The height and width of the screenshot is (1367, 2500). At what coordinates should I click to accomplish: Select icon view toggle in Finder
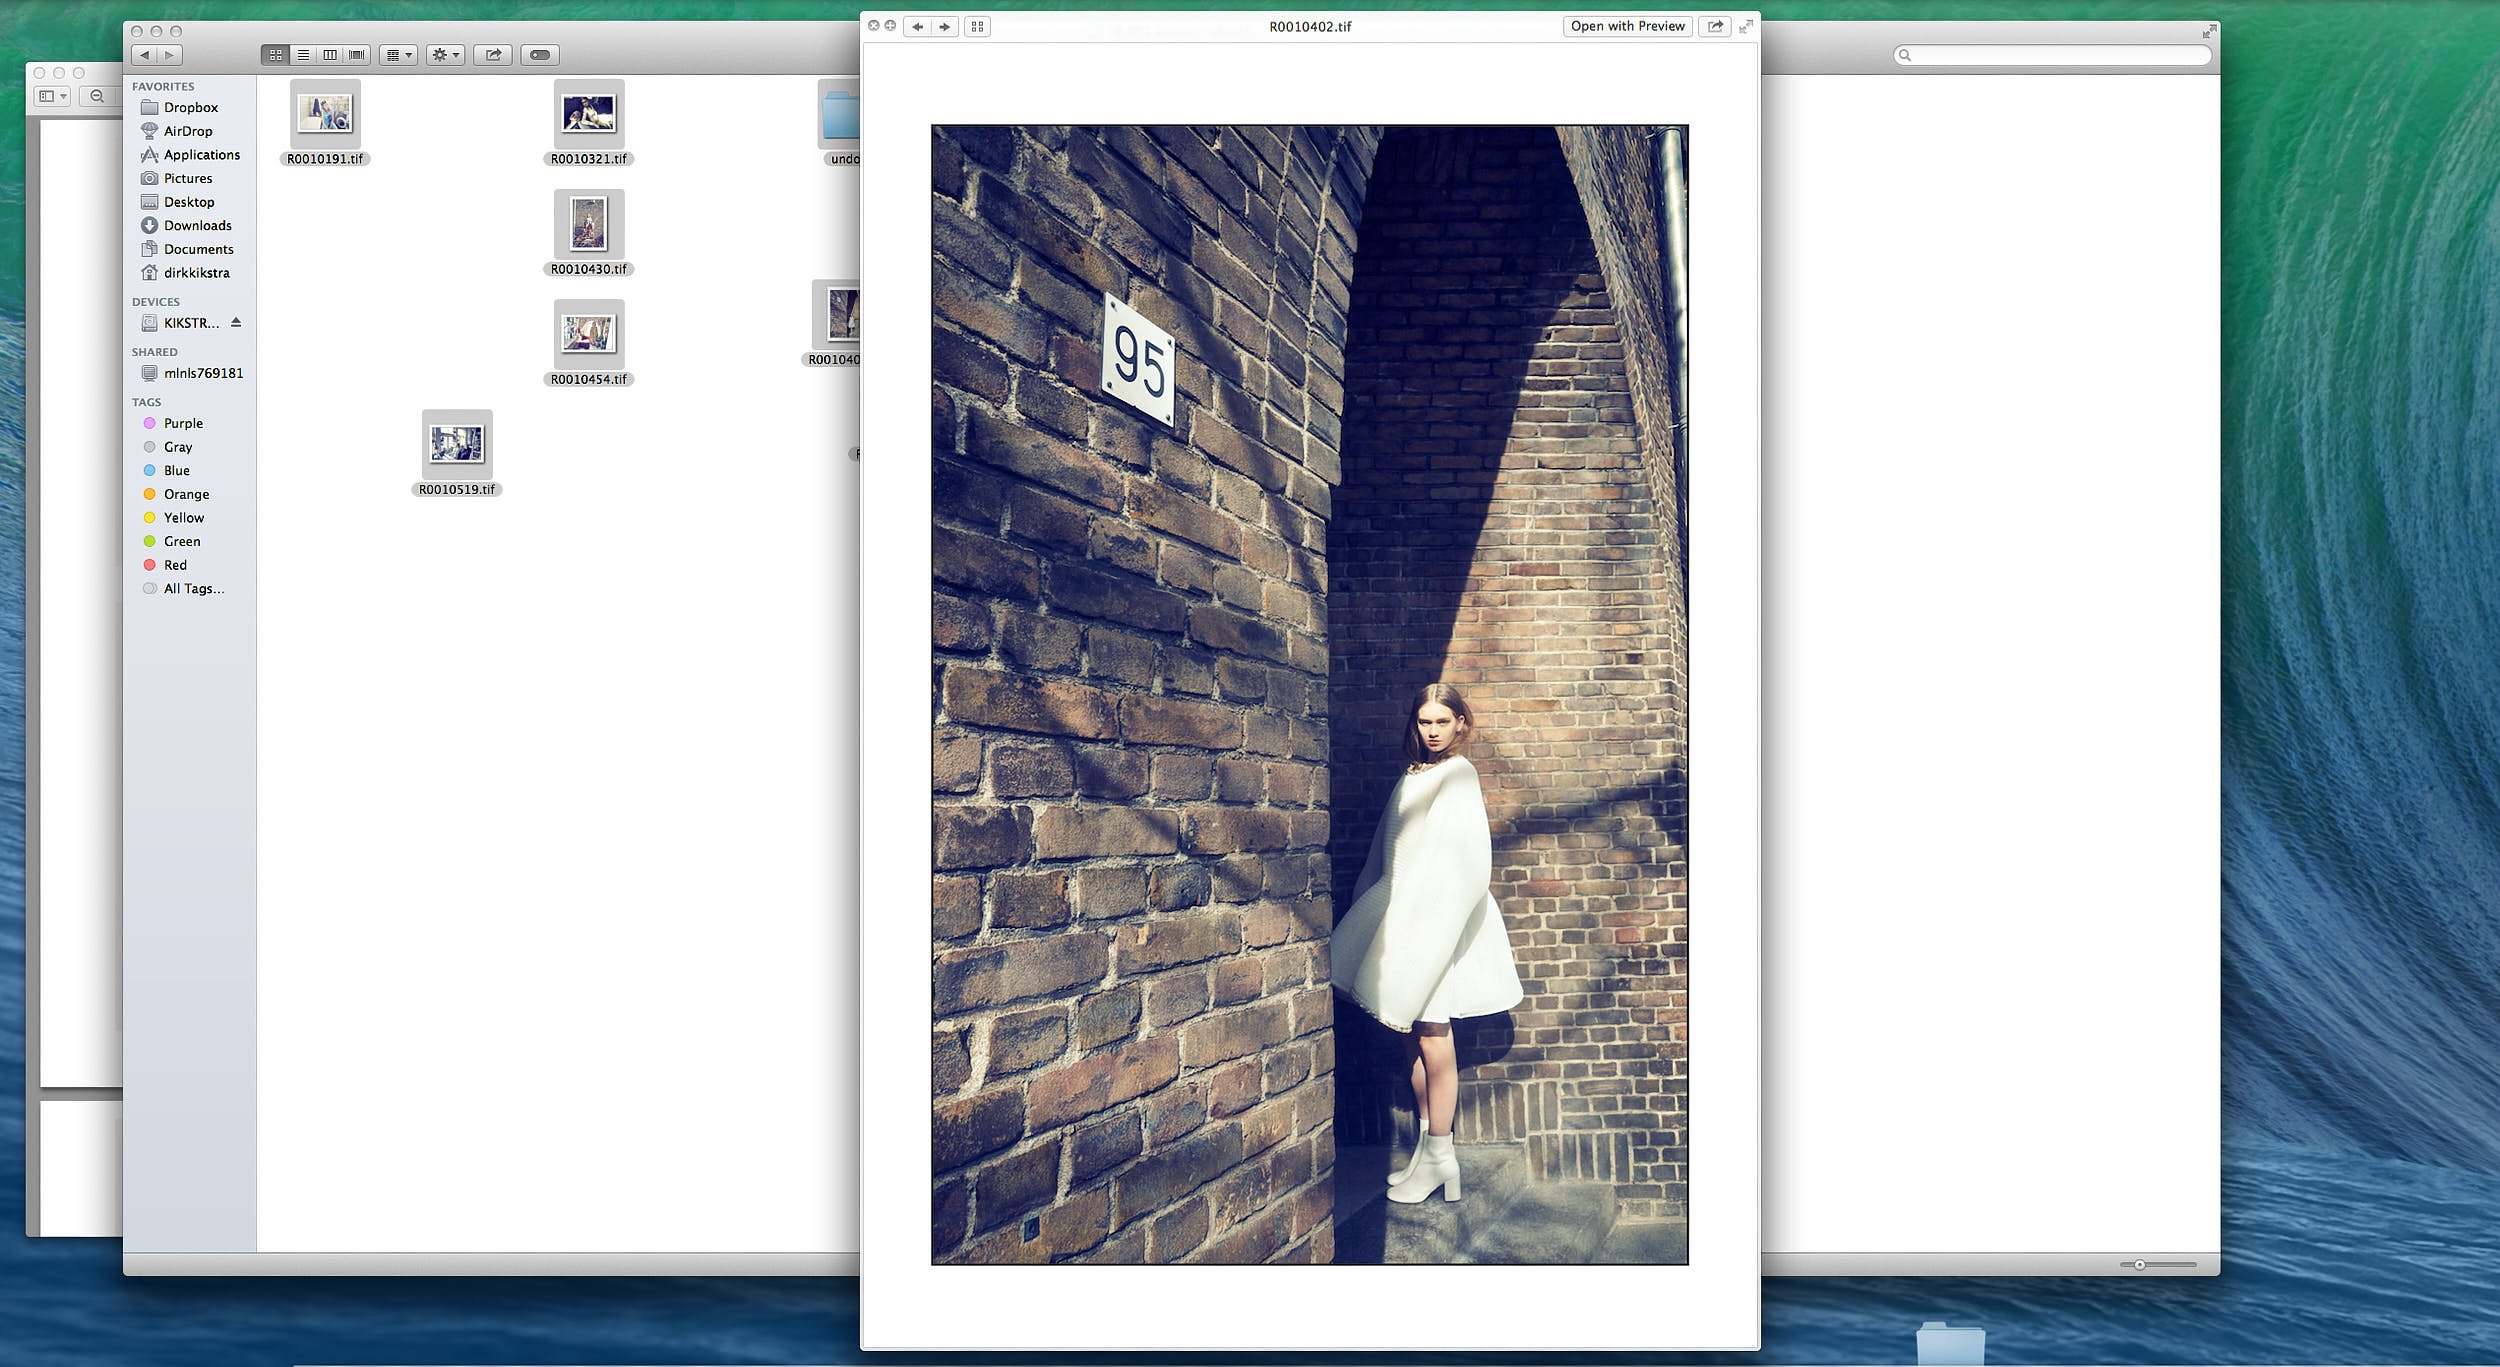point(276,55)
